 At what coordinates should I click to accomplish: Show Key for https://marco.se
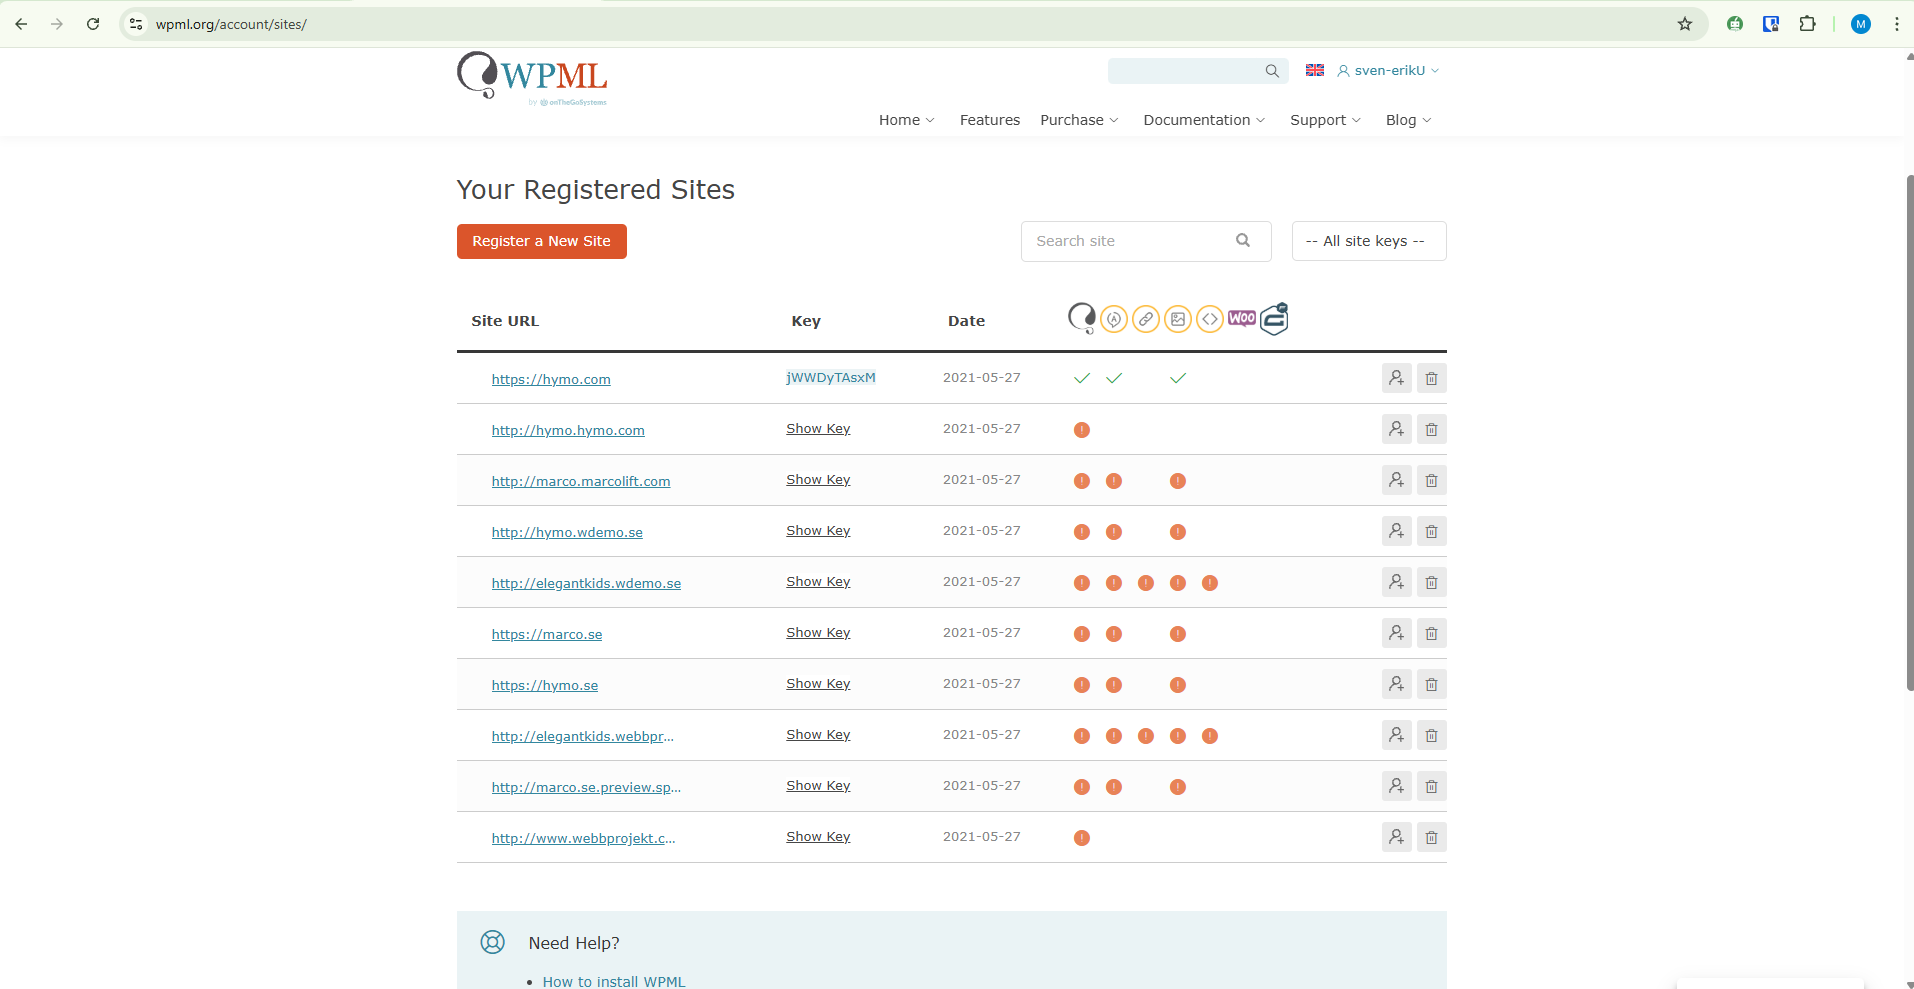(818, 633)
